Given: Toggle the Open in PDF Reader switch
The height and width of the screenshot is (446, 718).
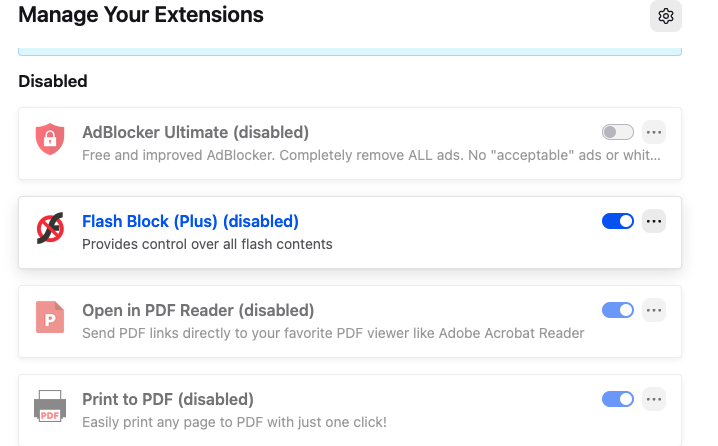Looking at the screenshot, I should [x=617, y=310].
